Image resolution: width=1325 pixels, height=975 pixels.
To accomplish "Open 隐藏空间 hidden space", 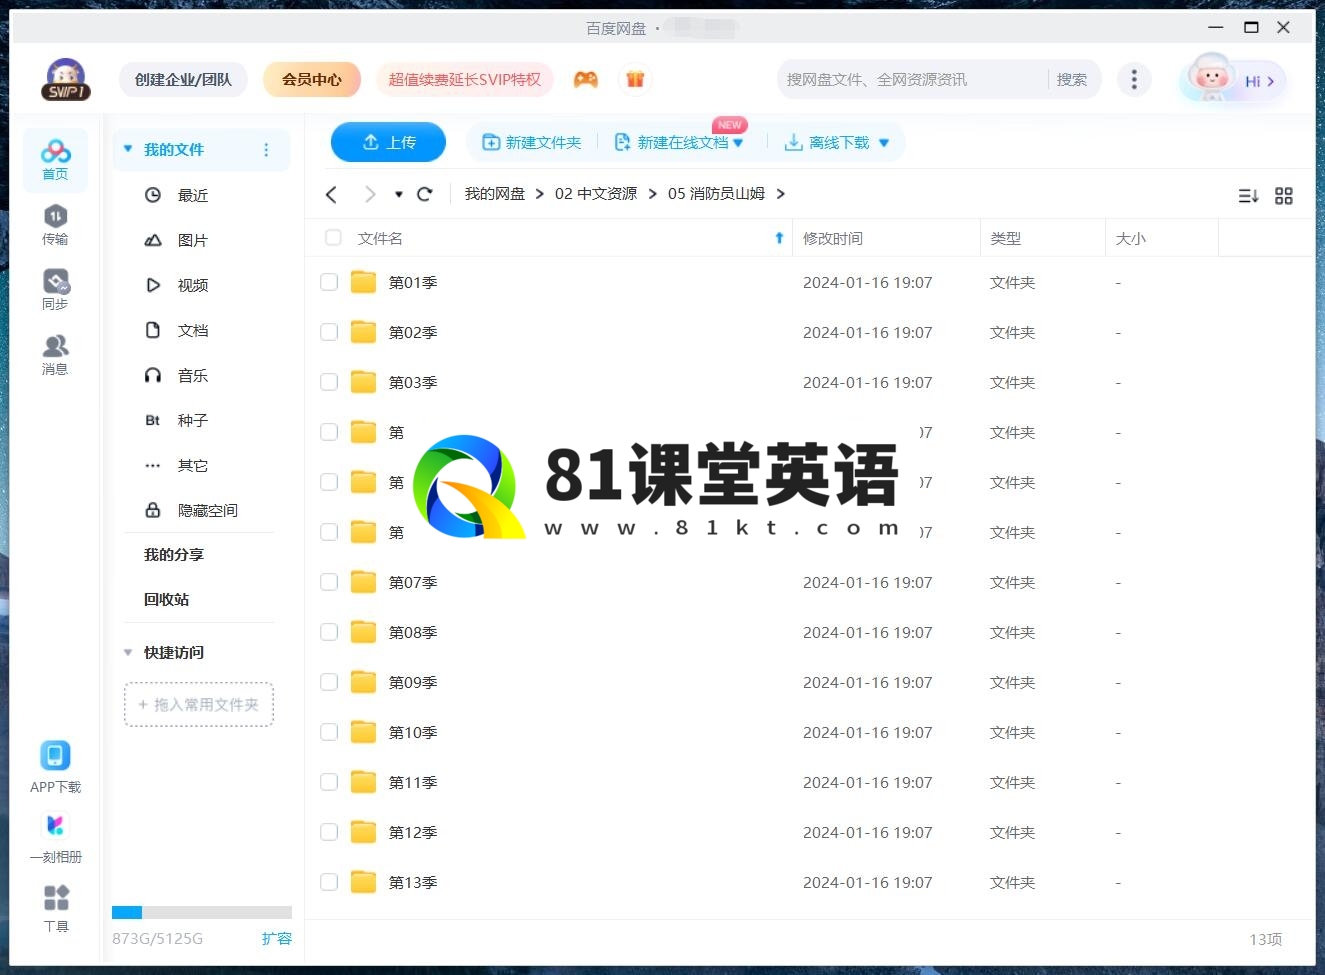I will pyautogui.click(x=208, y=510).
